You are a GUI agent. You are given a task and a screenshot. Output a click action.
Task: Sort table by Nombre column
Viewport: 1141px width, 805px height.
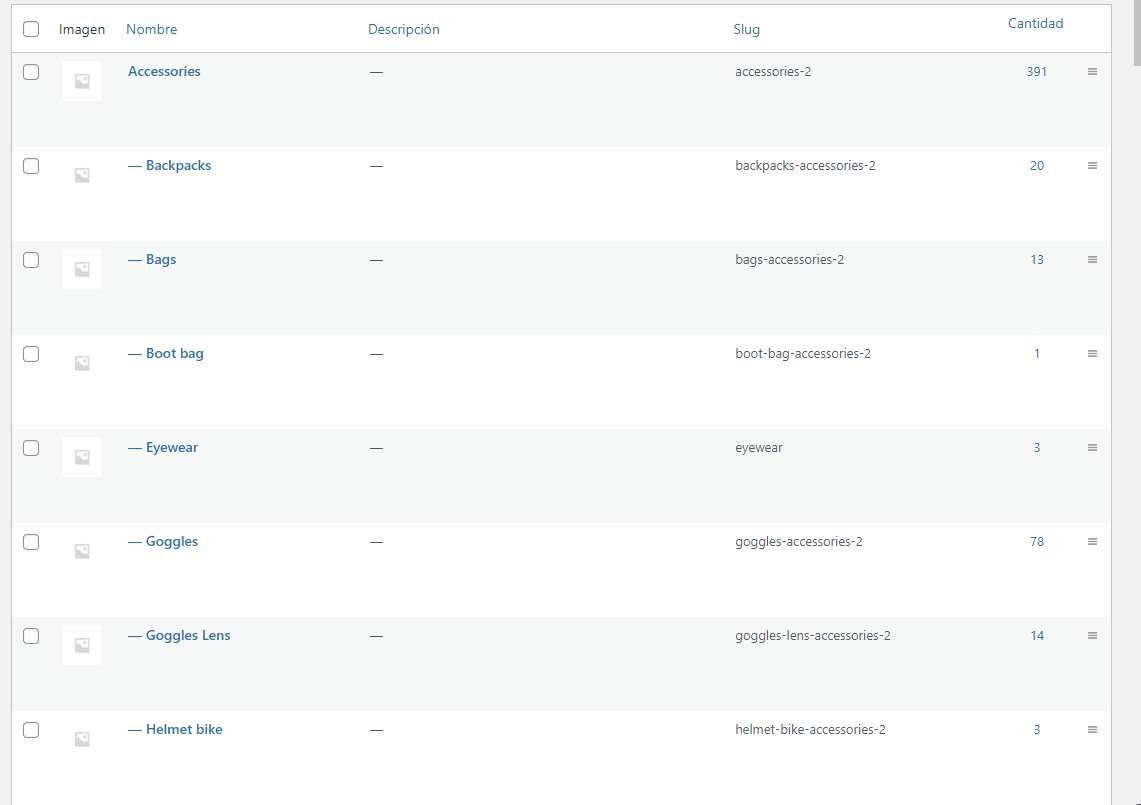click(x=151, y=29)
